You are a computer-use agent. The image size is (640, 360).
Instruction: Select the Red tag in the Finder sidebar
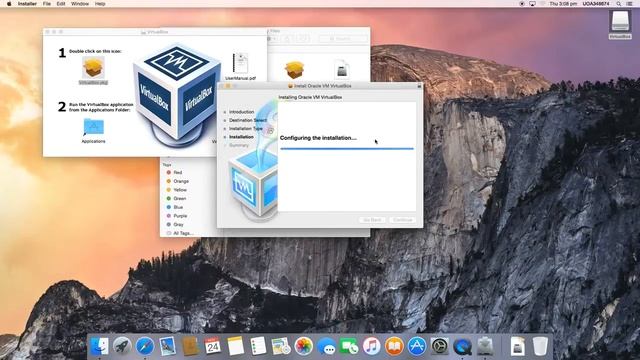click(x=178, y=173)
